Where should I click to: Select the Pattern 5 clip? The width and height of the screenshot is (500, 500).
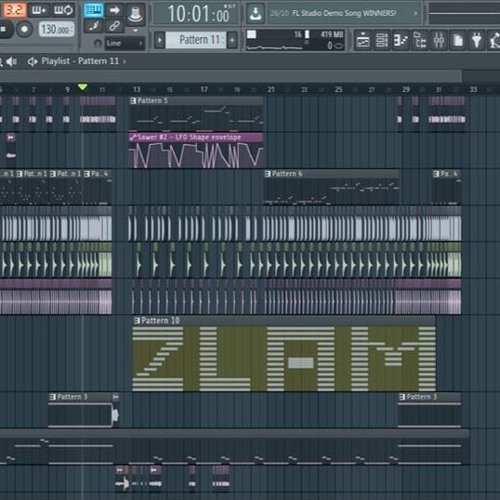(x=196, y=114)
